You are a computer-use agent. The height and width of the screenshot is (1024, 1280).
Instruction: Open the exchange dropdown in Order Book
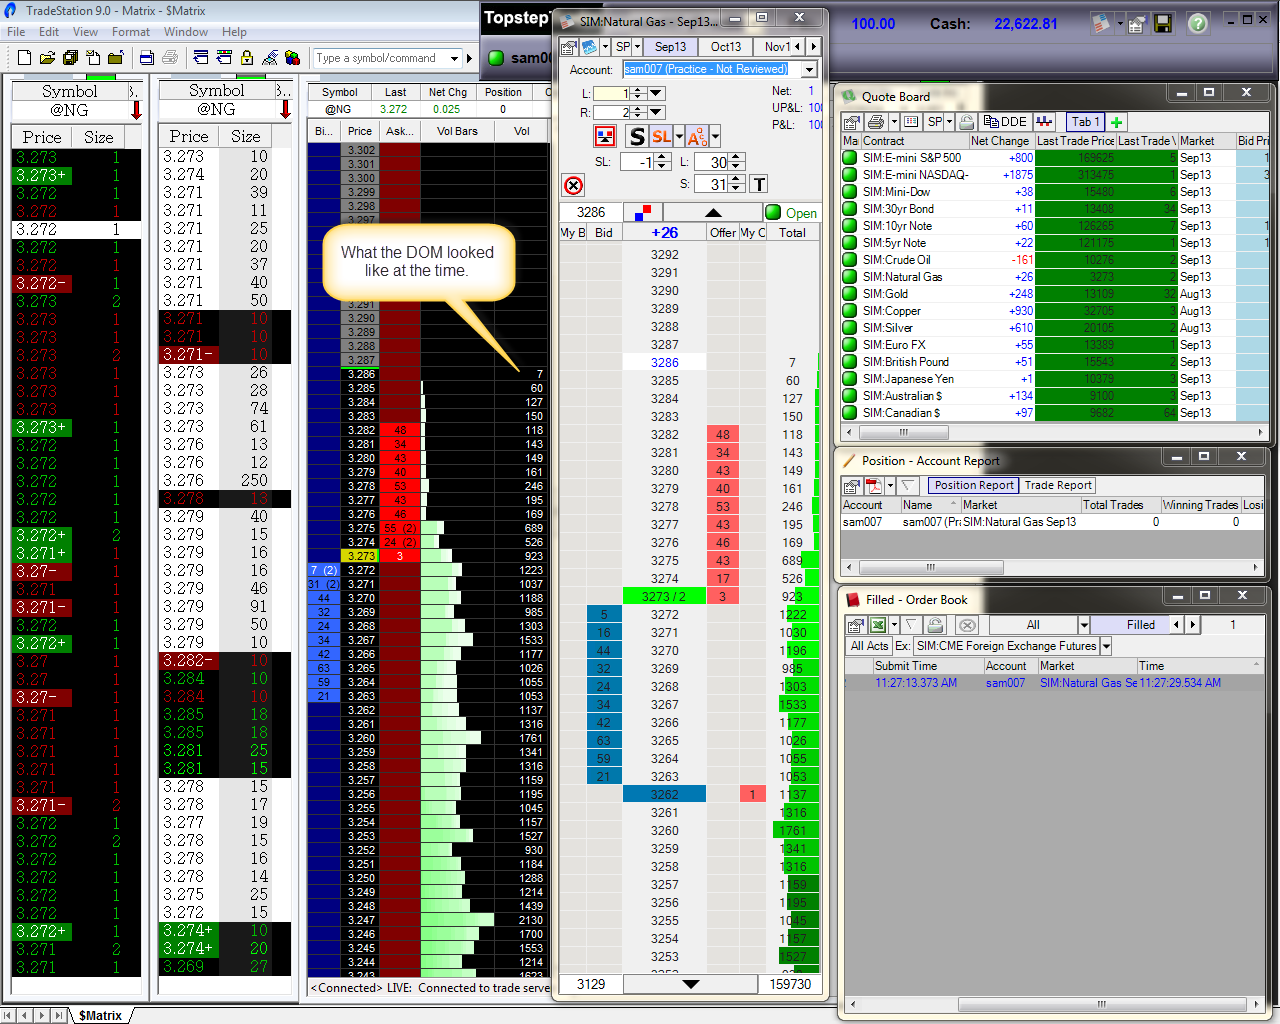[x=1106, y=646]
